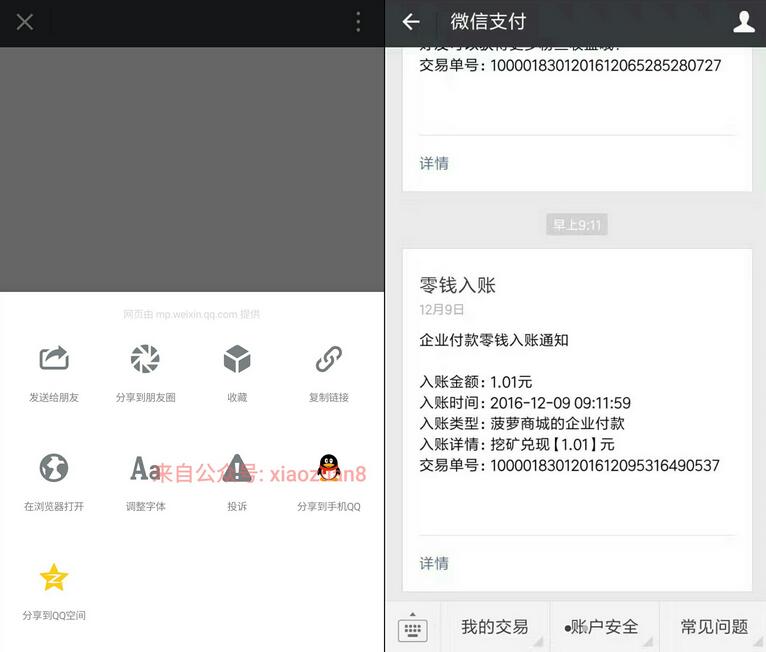Viewport: 766px width, 652px height.
Task: Tap the 微信支付 header title
Action: [x=488, y=22]
